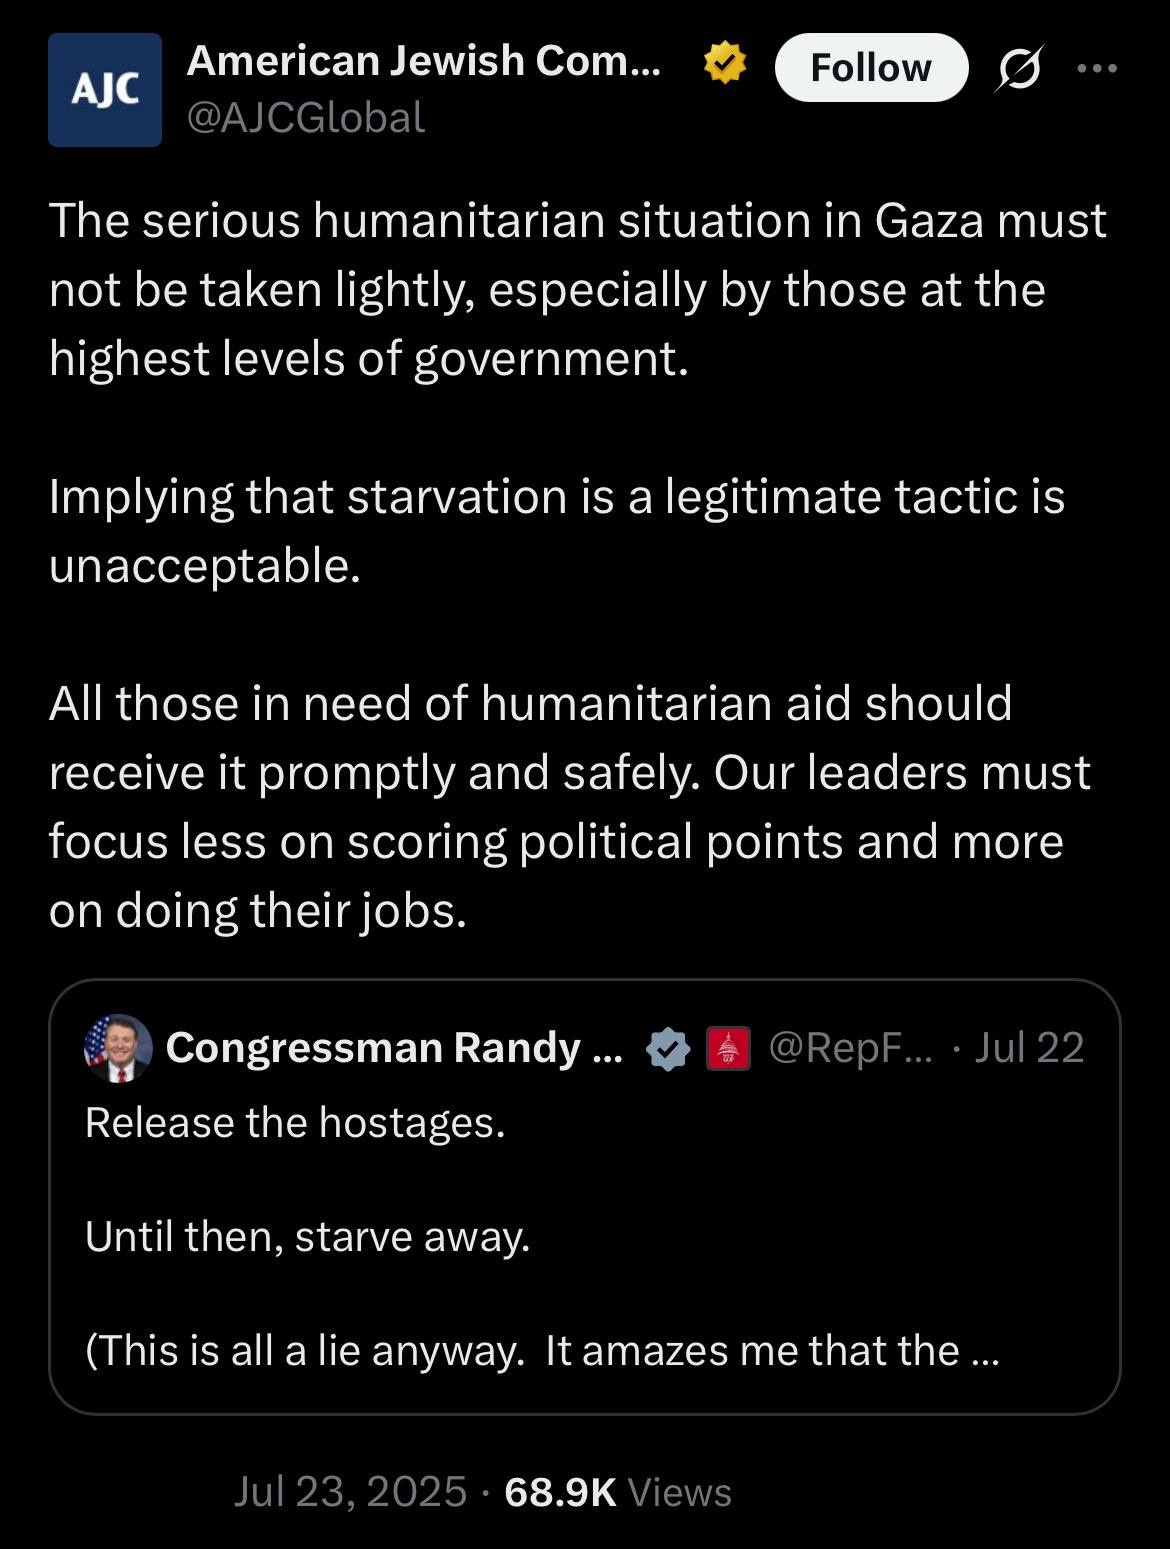Open Congressman Randy's profile photo
This screenshot has width=1170, height=1549.
point(119,1048)
